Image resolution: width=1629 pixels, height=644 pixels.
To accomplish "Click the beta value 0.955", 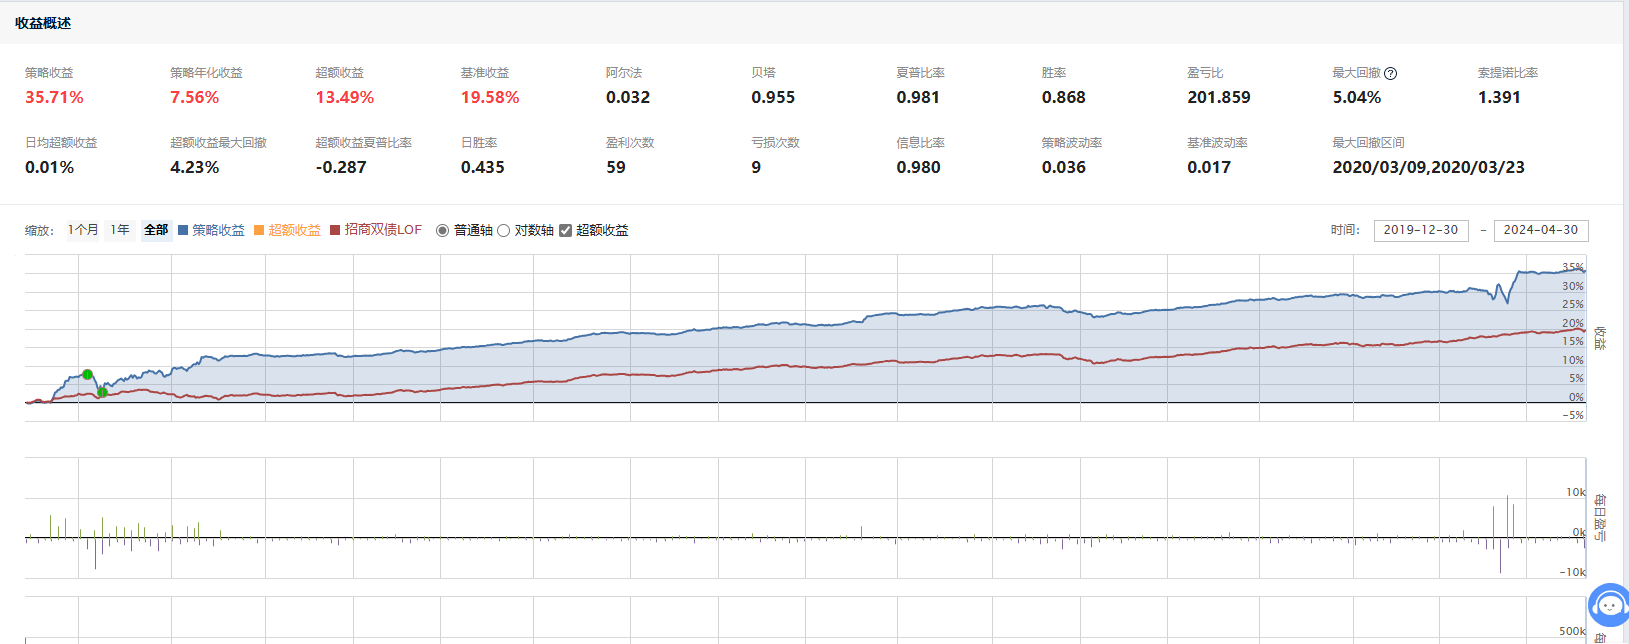I will (773, 97).
